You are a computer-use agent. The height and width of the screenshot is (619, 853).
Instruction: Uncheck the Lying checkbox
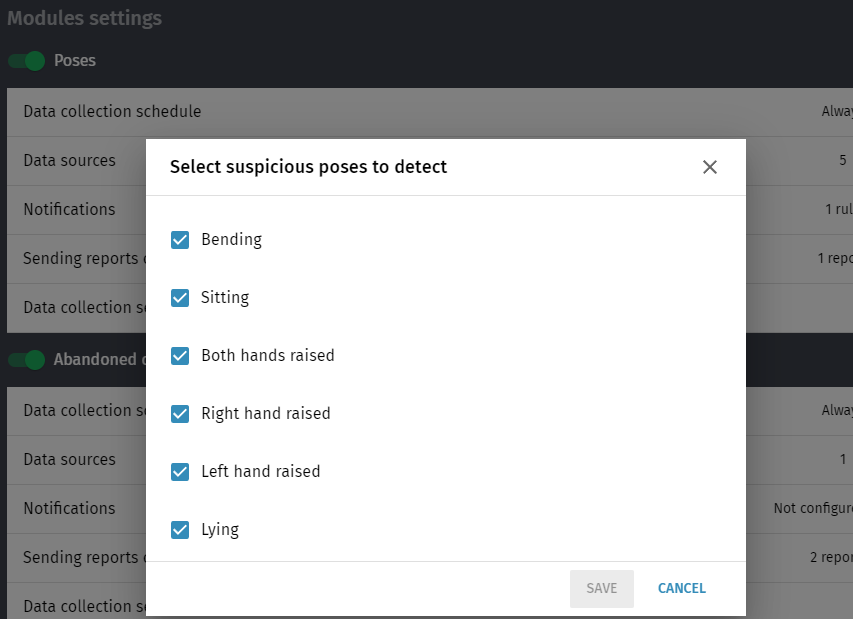point(180,530)
